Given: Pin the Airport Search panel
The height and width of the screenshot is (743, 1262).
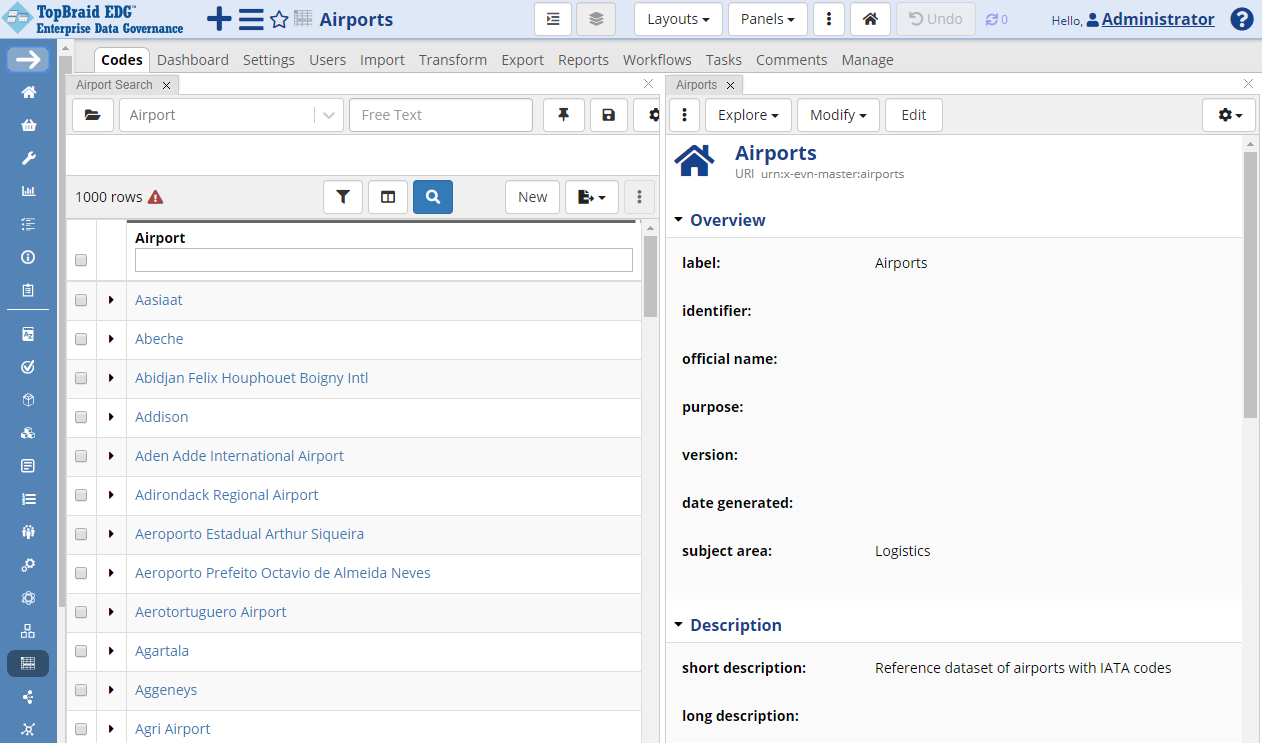Looking at the screenshot, I should 563,115.
